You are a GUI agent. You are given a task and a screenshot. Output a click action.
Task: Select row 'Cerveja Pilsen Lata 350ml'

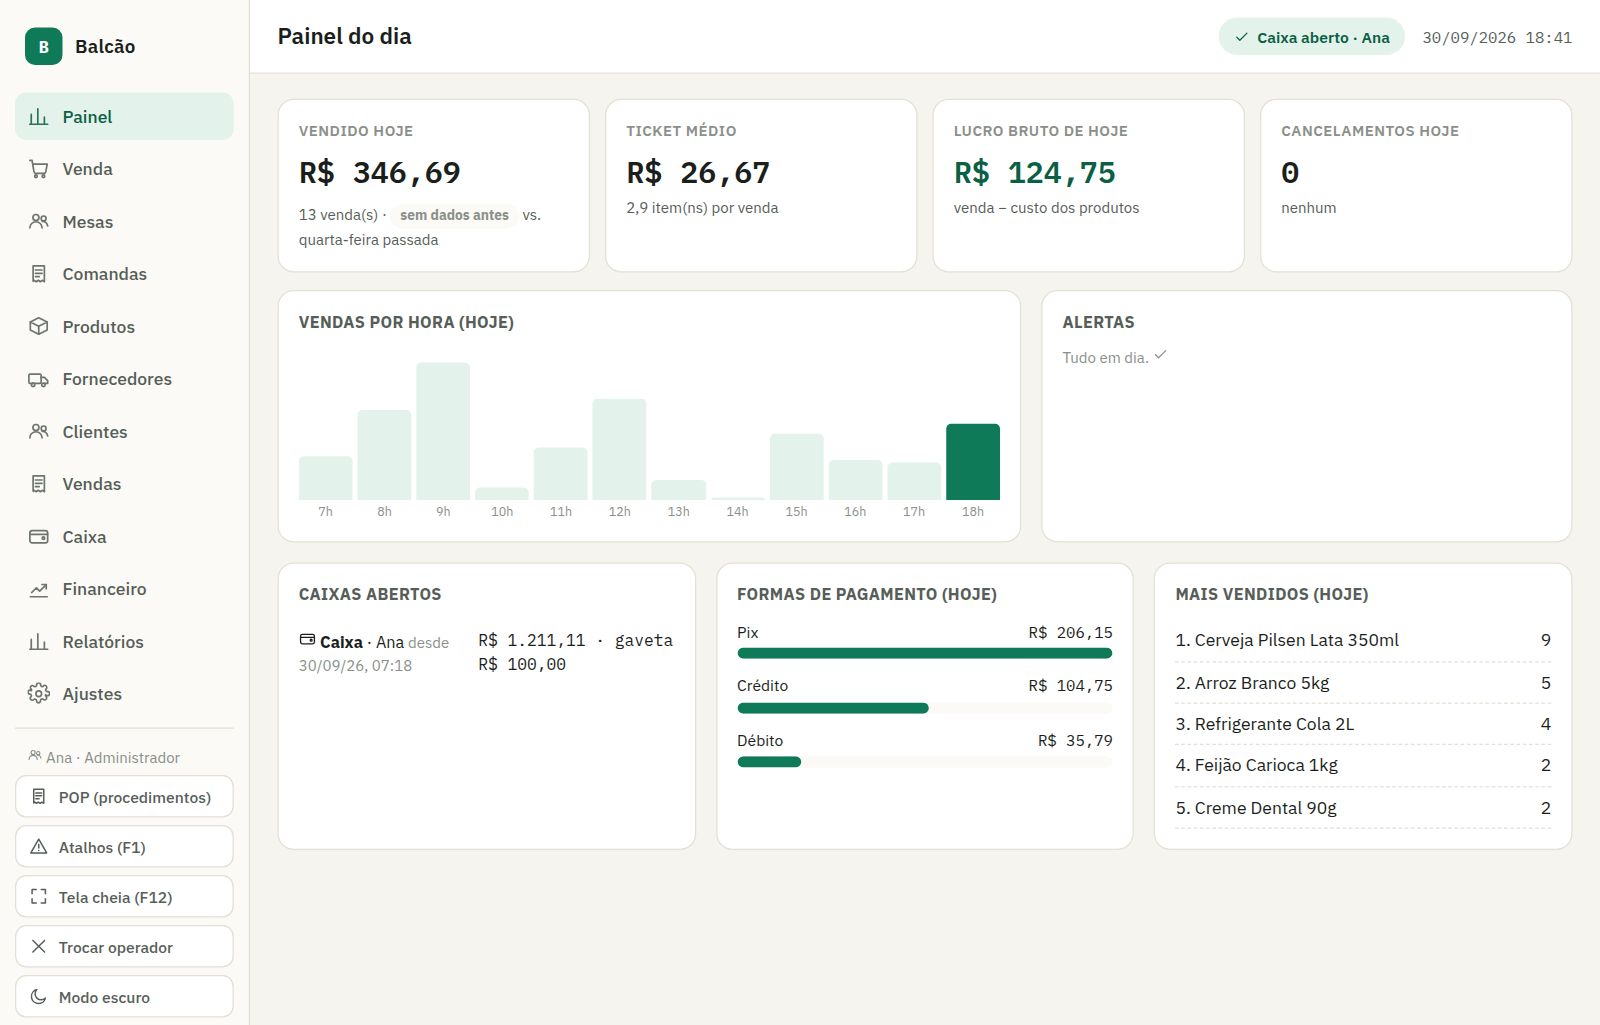tap(1363, 640)
